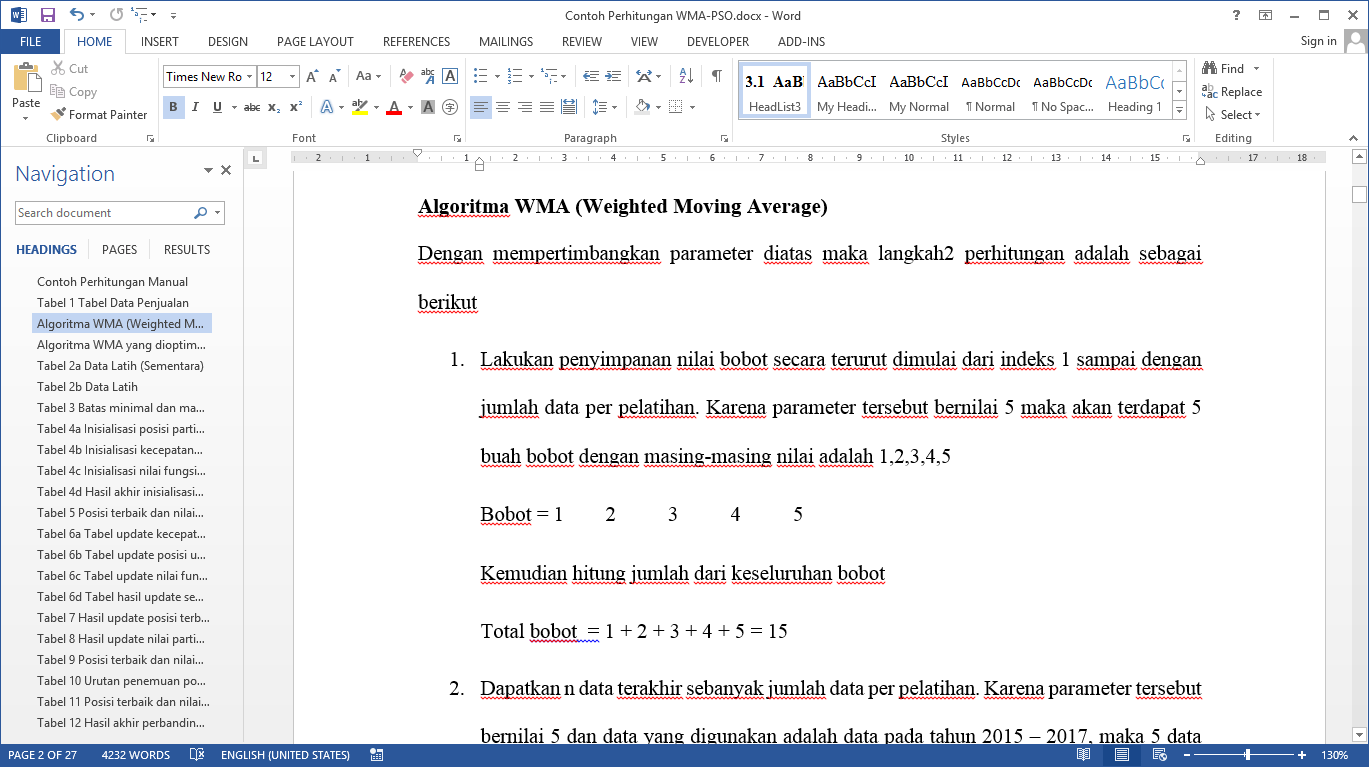
Task: Apply strikethrough to text
Action: pyautogui.click(x=251, y=107)
